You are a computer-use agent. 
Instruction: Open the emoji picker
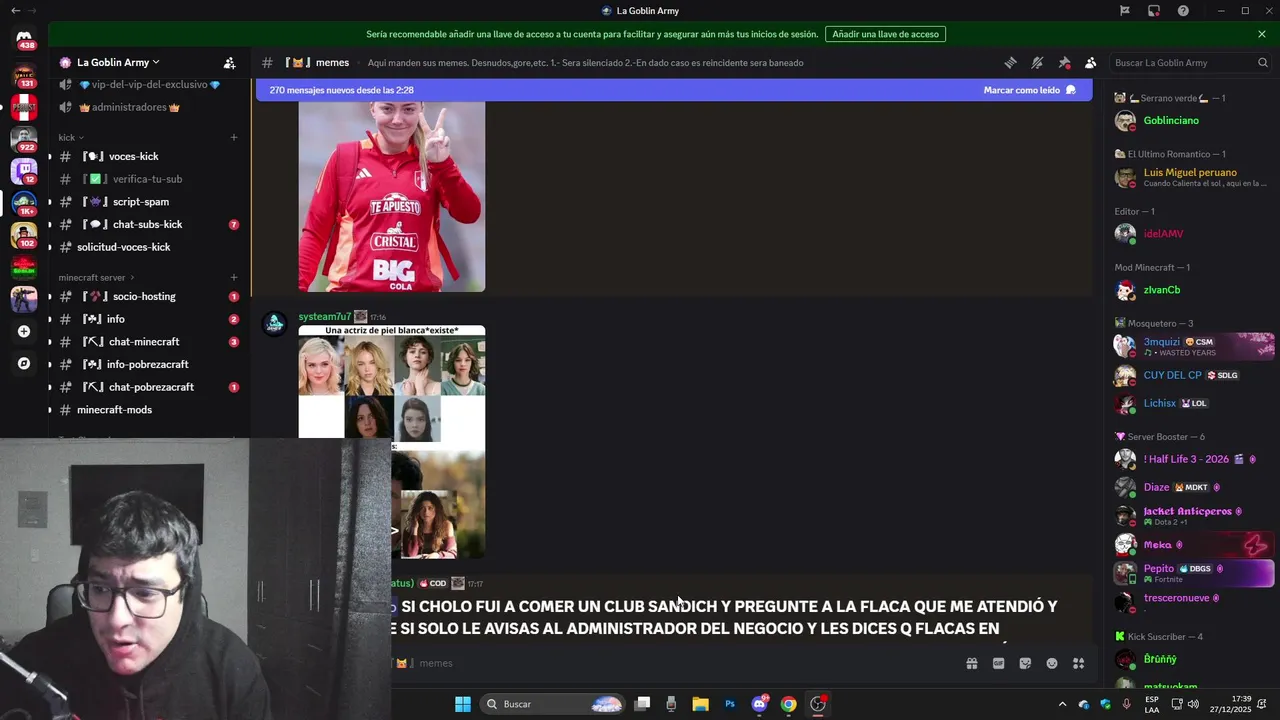coord(1052,663)
